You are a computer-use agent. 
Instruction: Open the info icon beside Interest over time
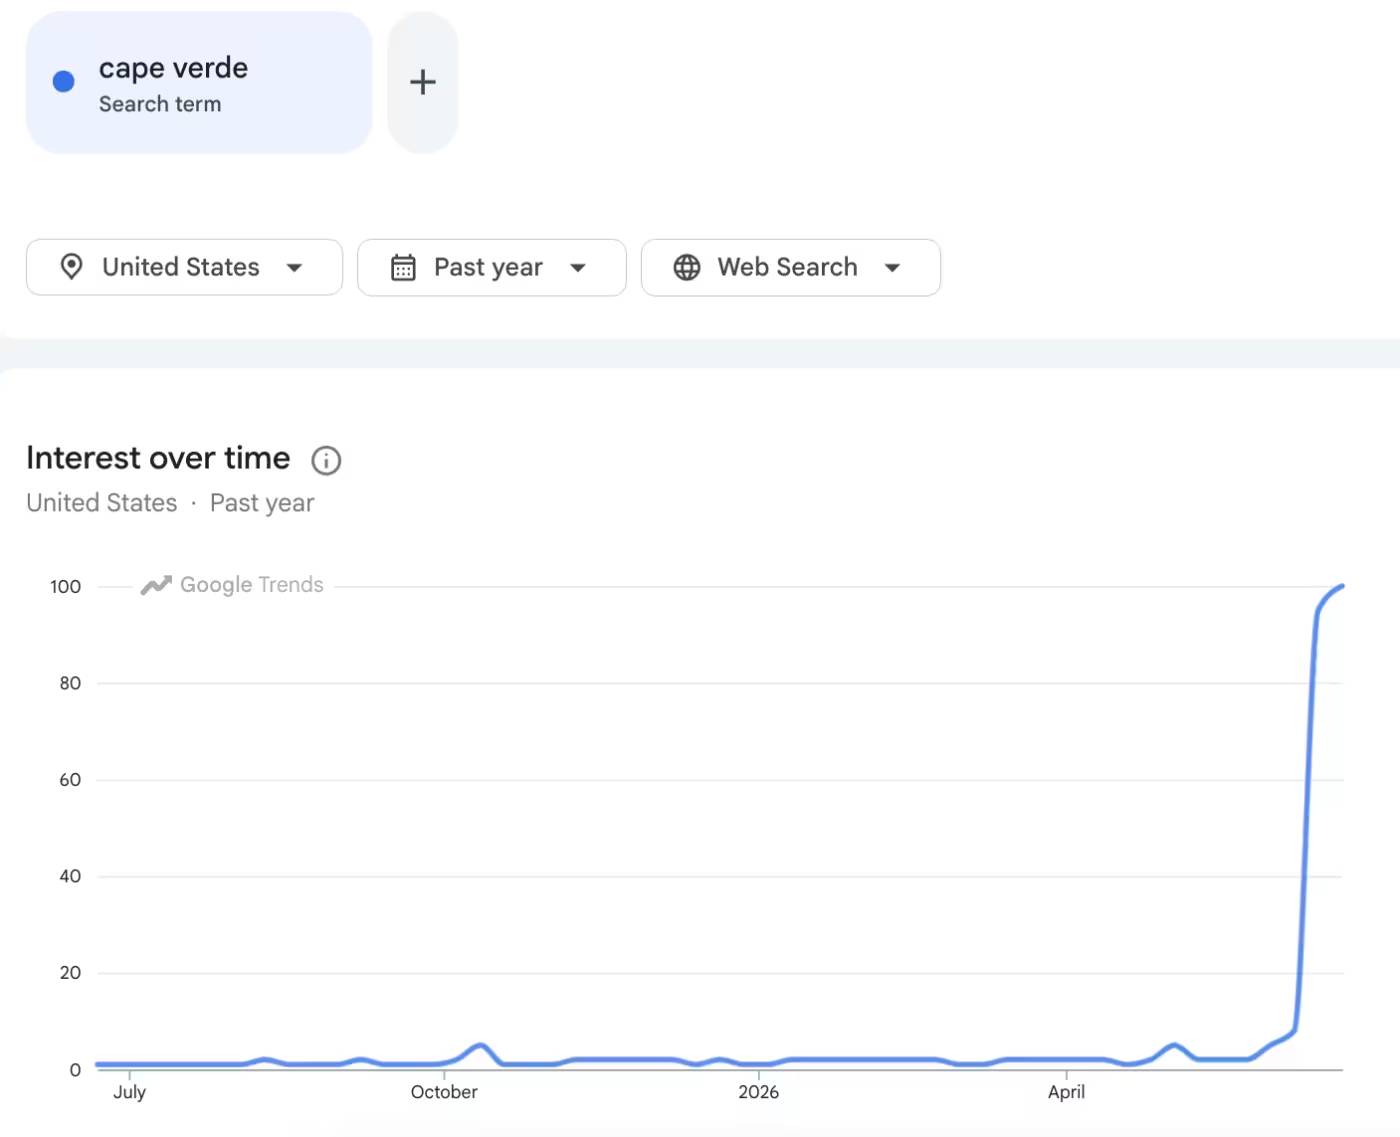tap(326, 460)
